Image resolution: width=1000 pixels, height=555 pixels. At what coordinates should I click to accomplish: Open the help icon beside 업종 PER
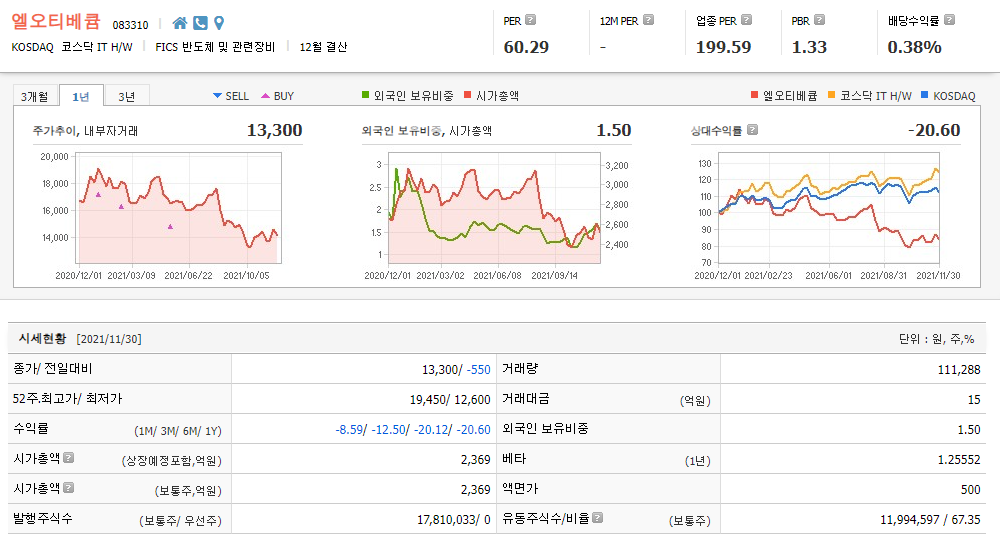coord(747,20)
